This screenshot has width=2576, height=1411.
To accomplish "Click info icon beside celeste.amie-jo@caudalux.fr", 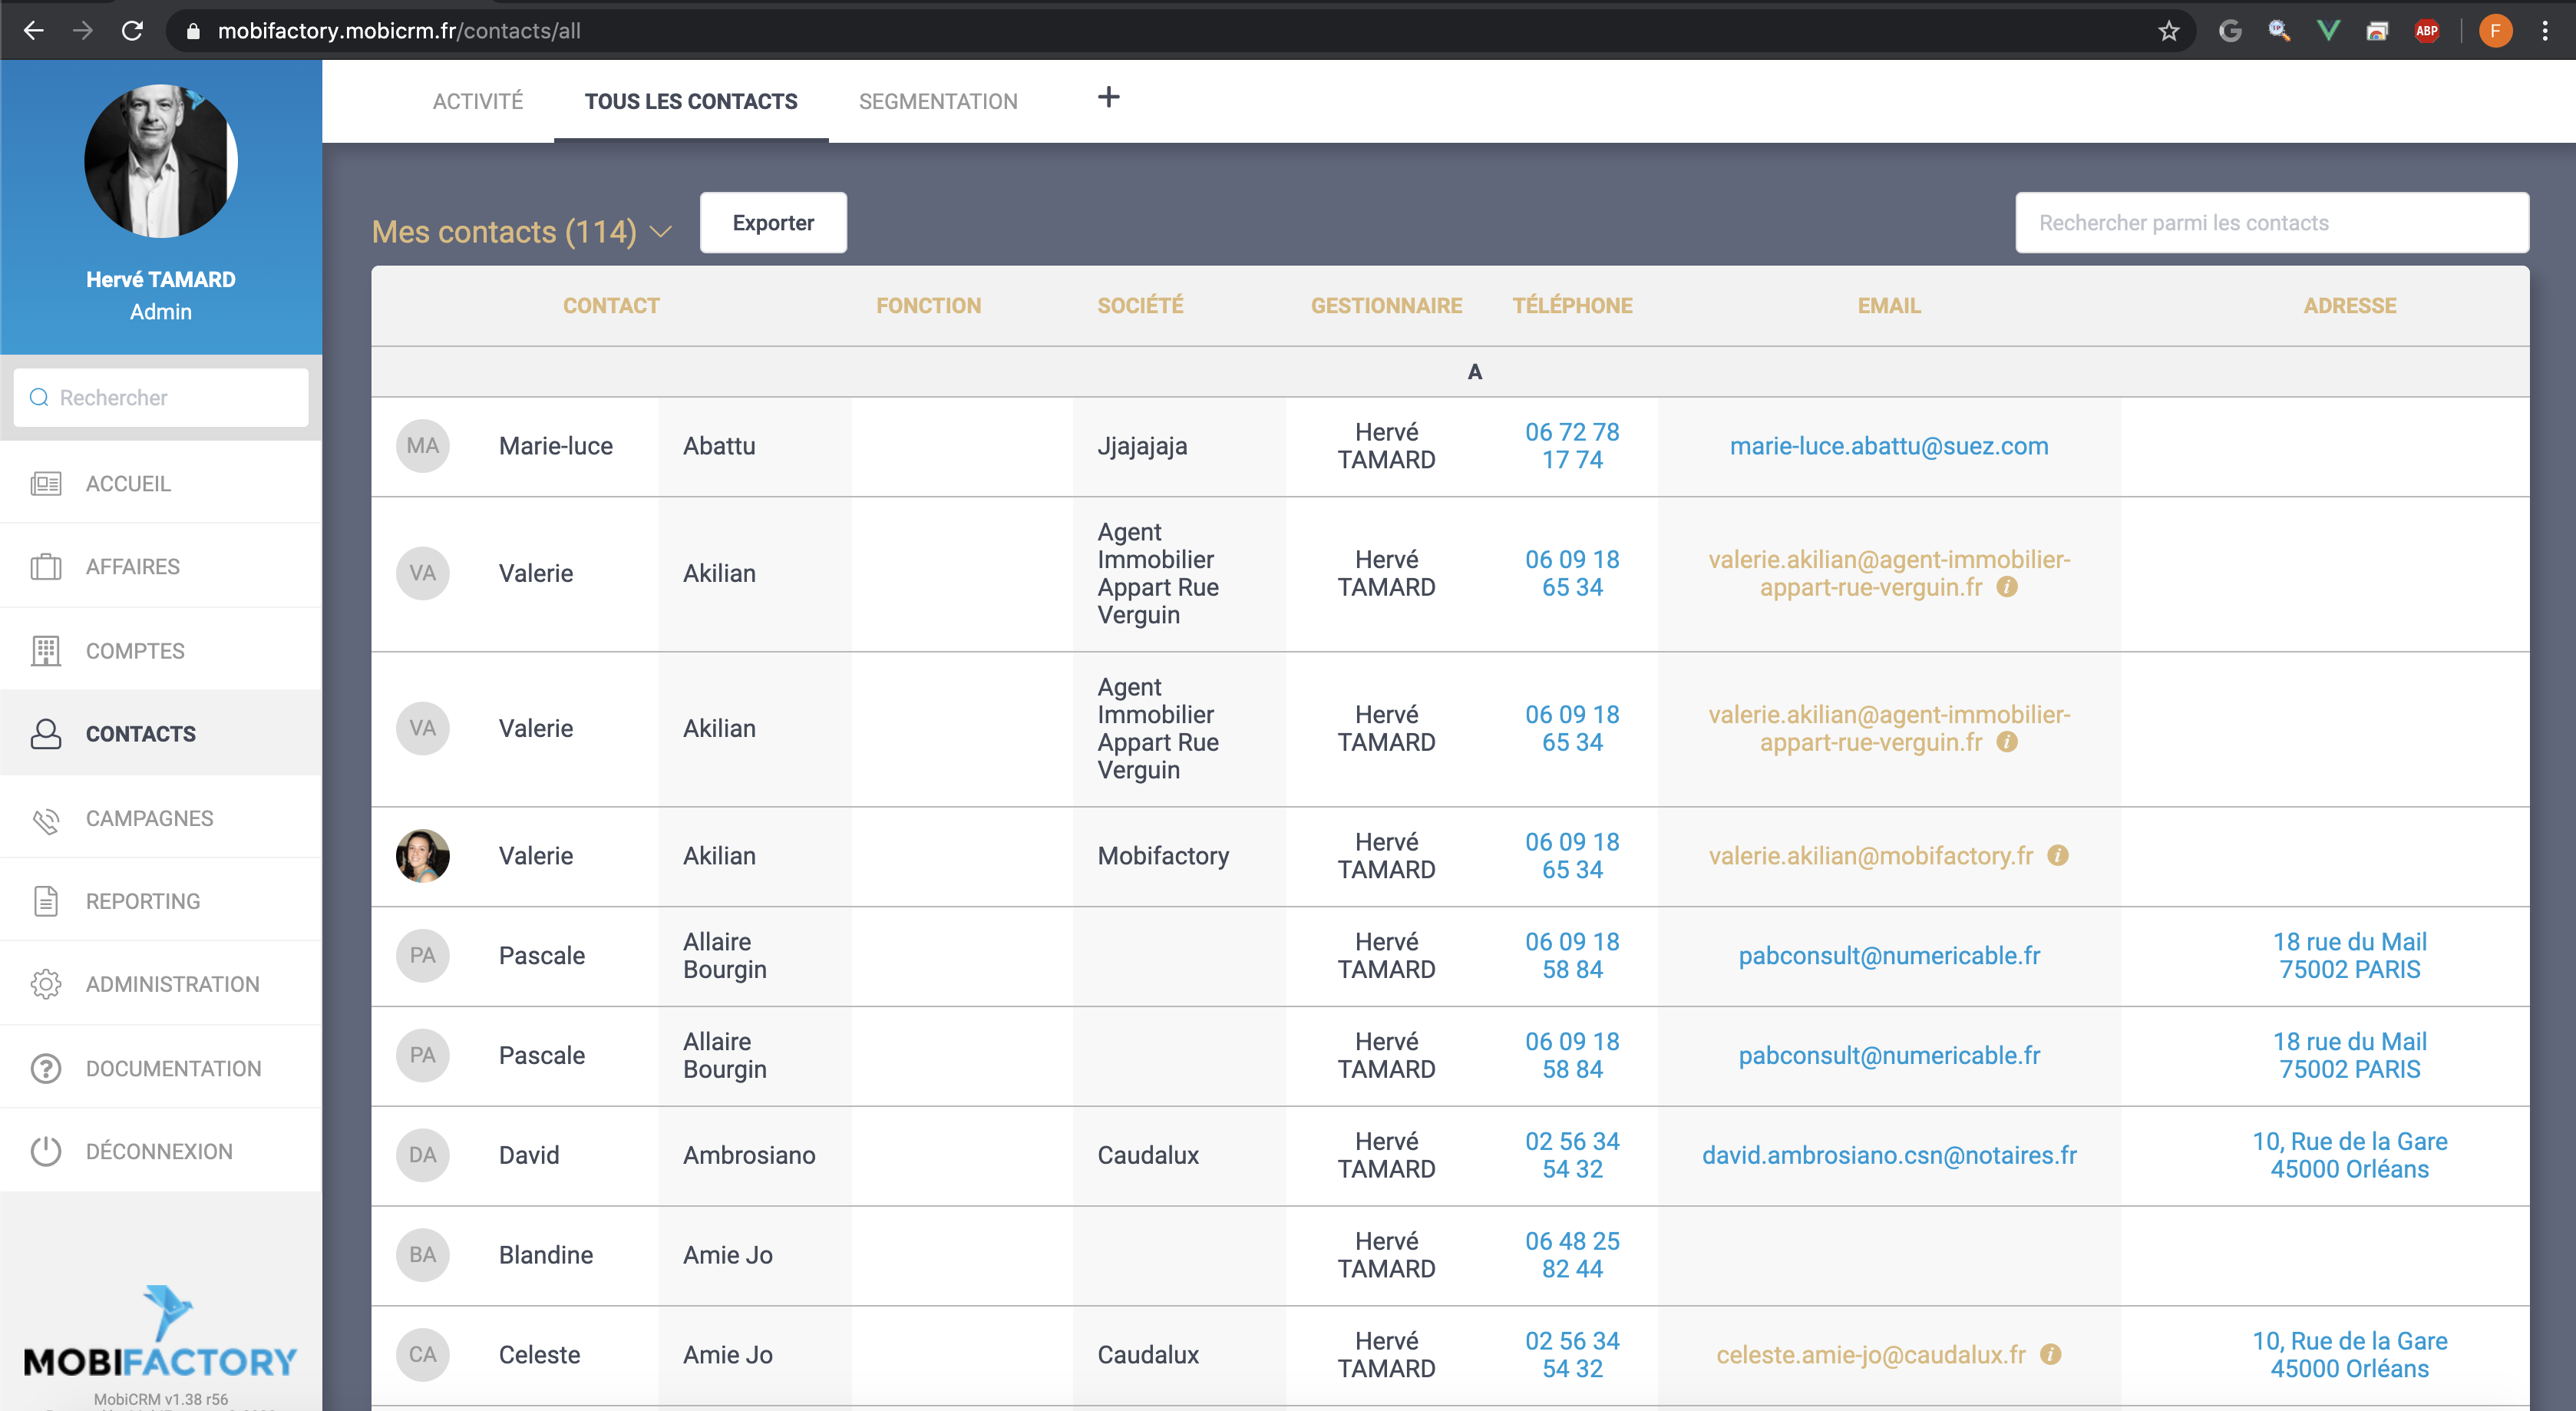I will point(2051,1354).
